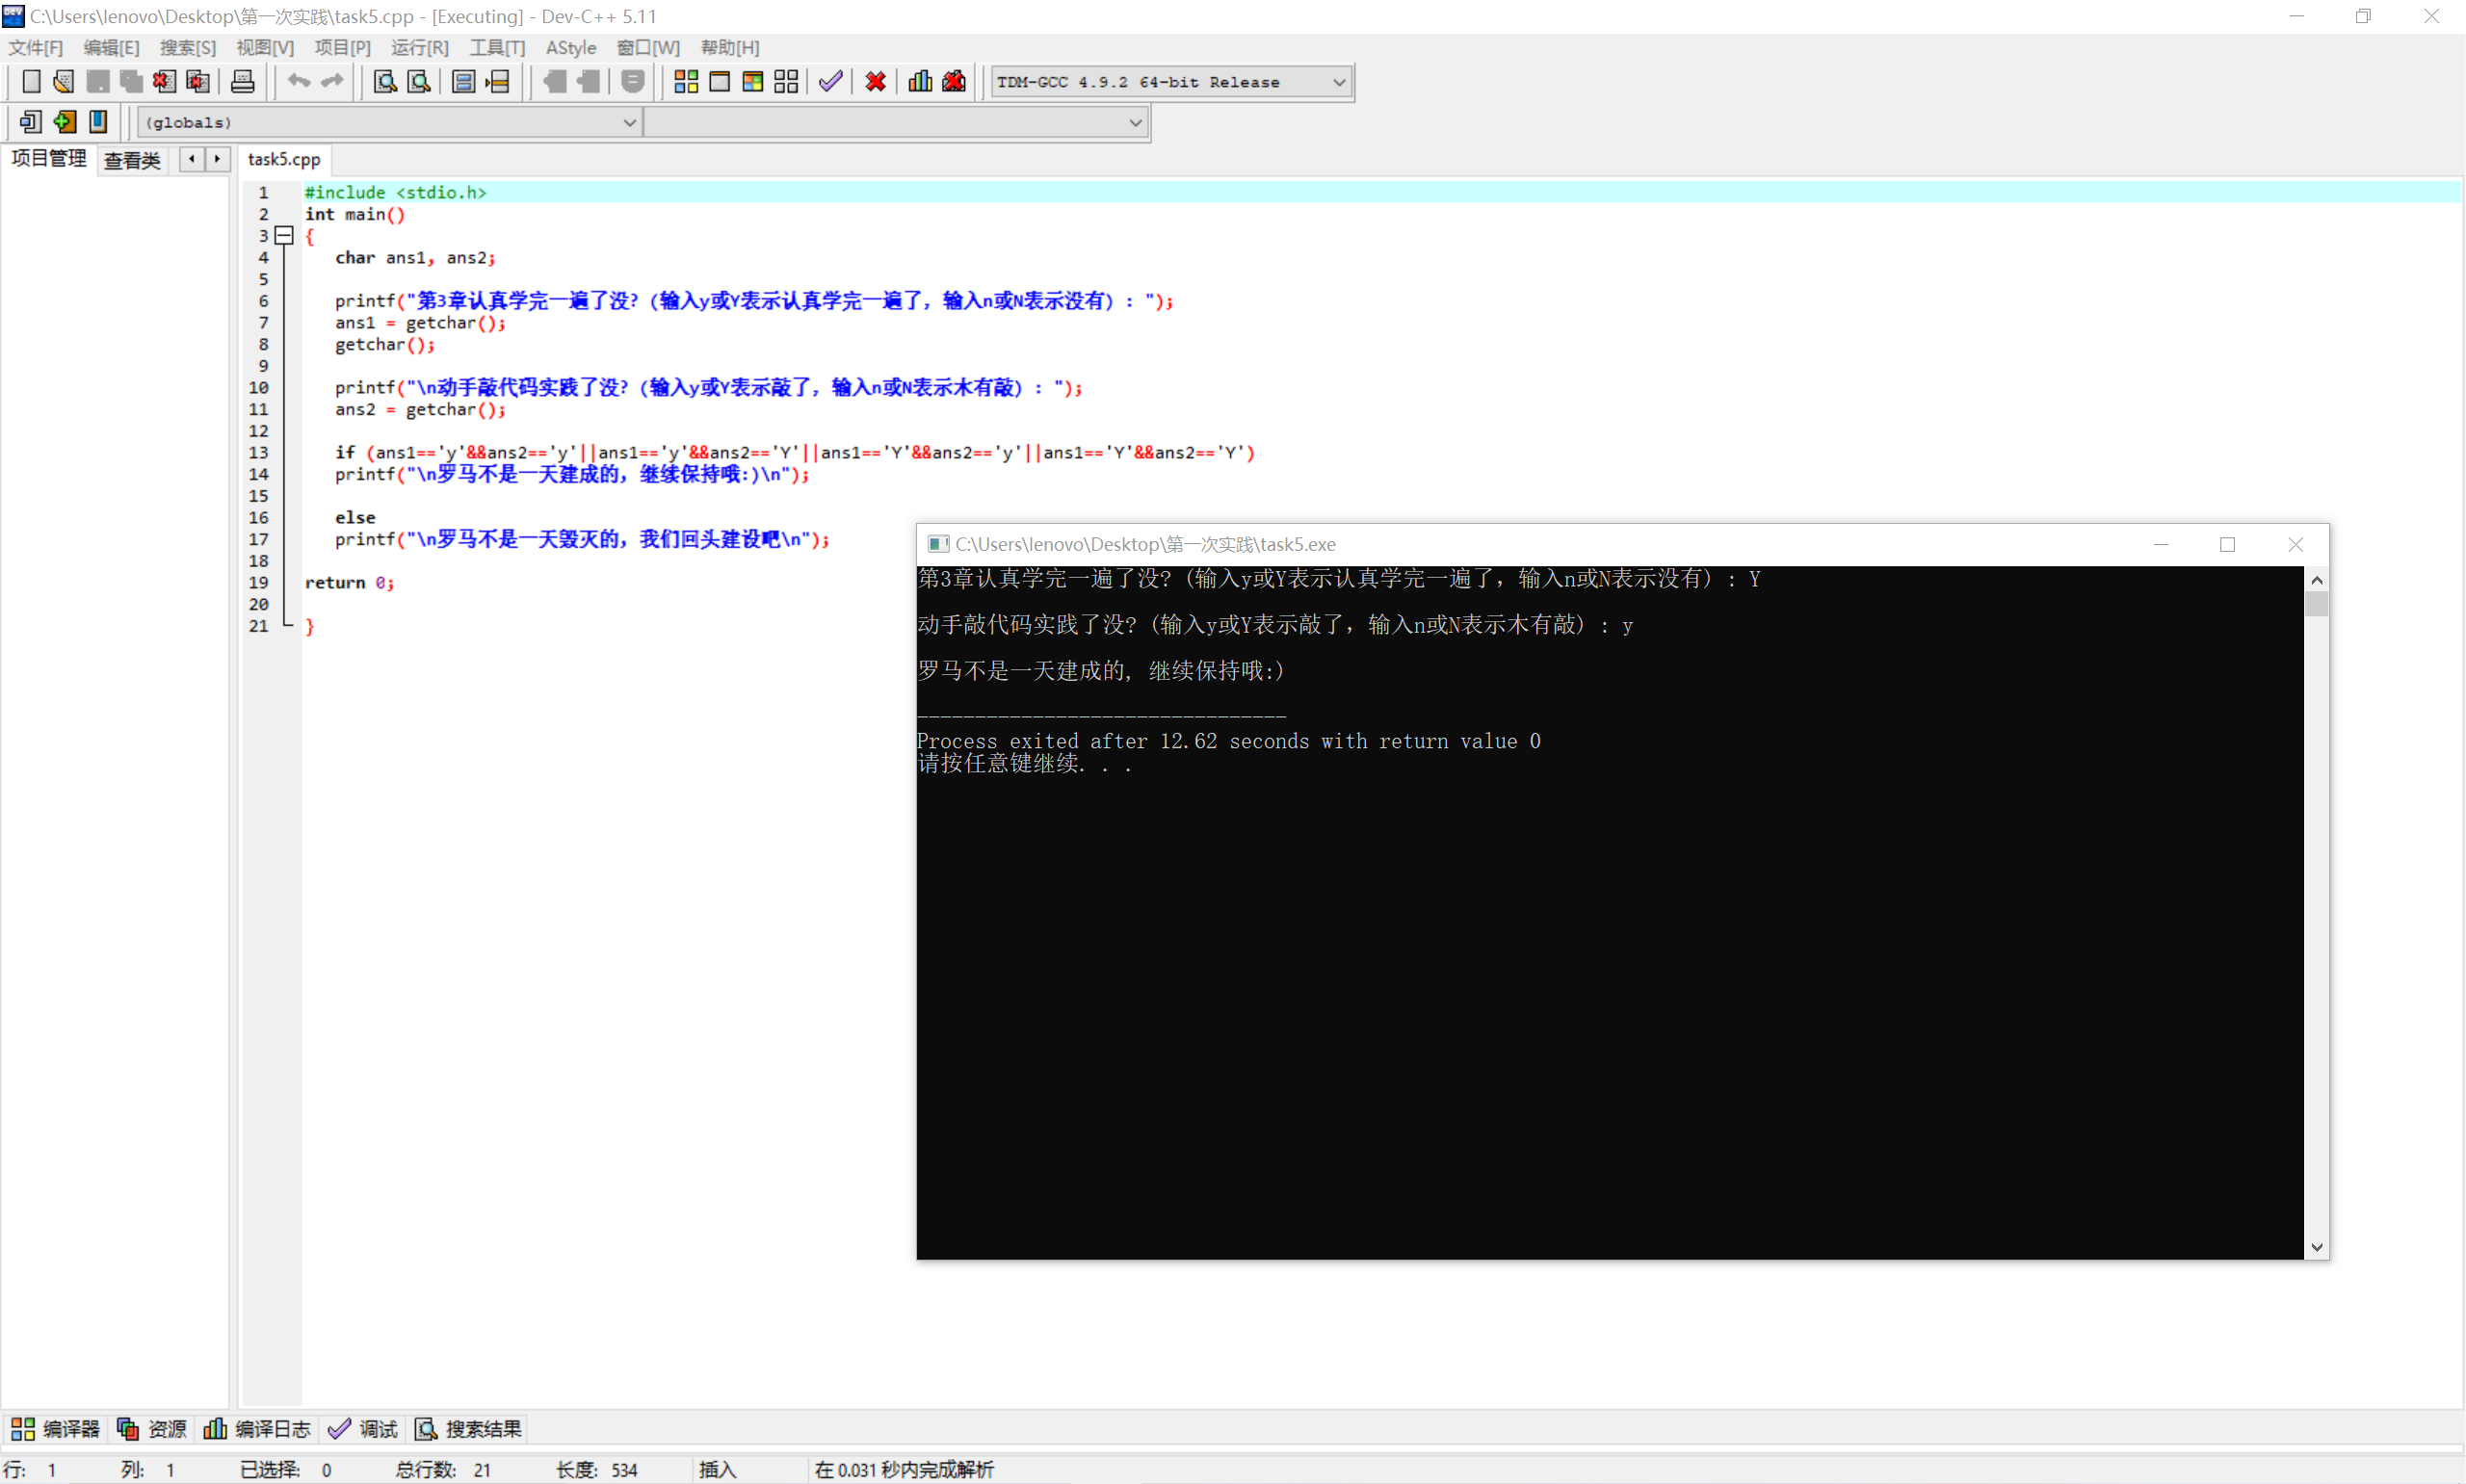Click the purple syntax check mark icon
This screenshot has height=1484, width=2466.
[830, 82]
